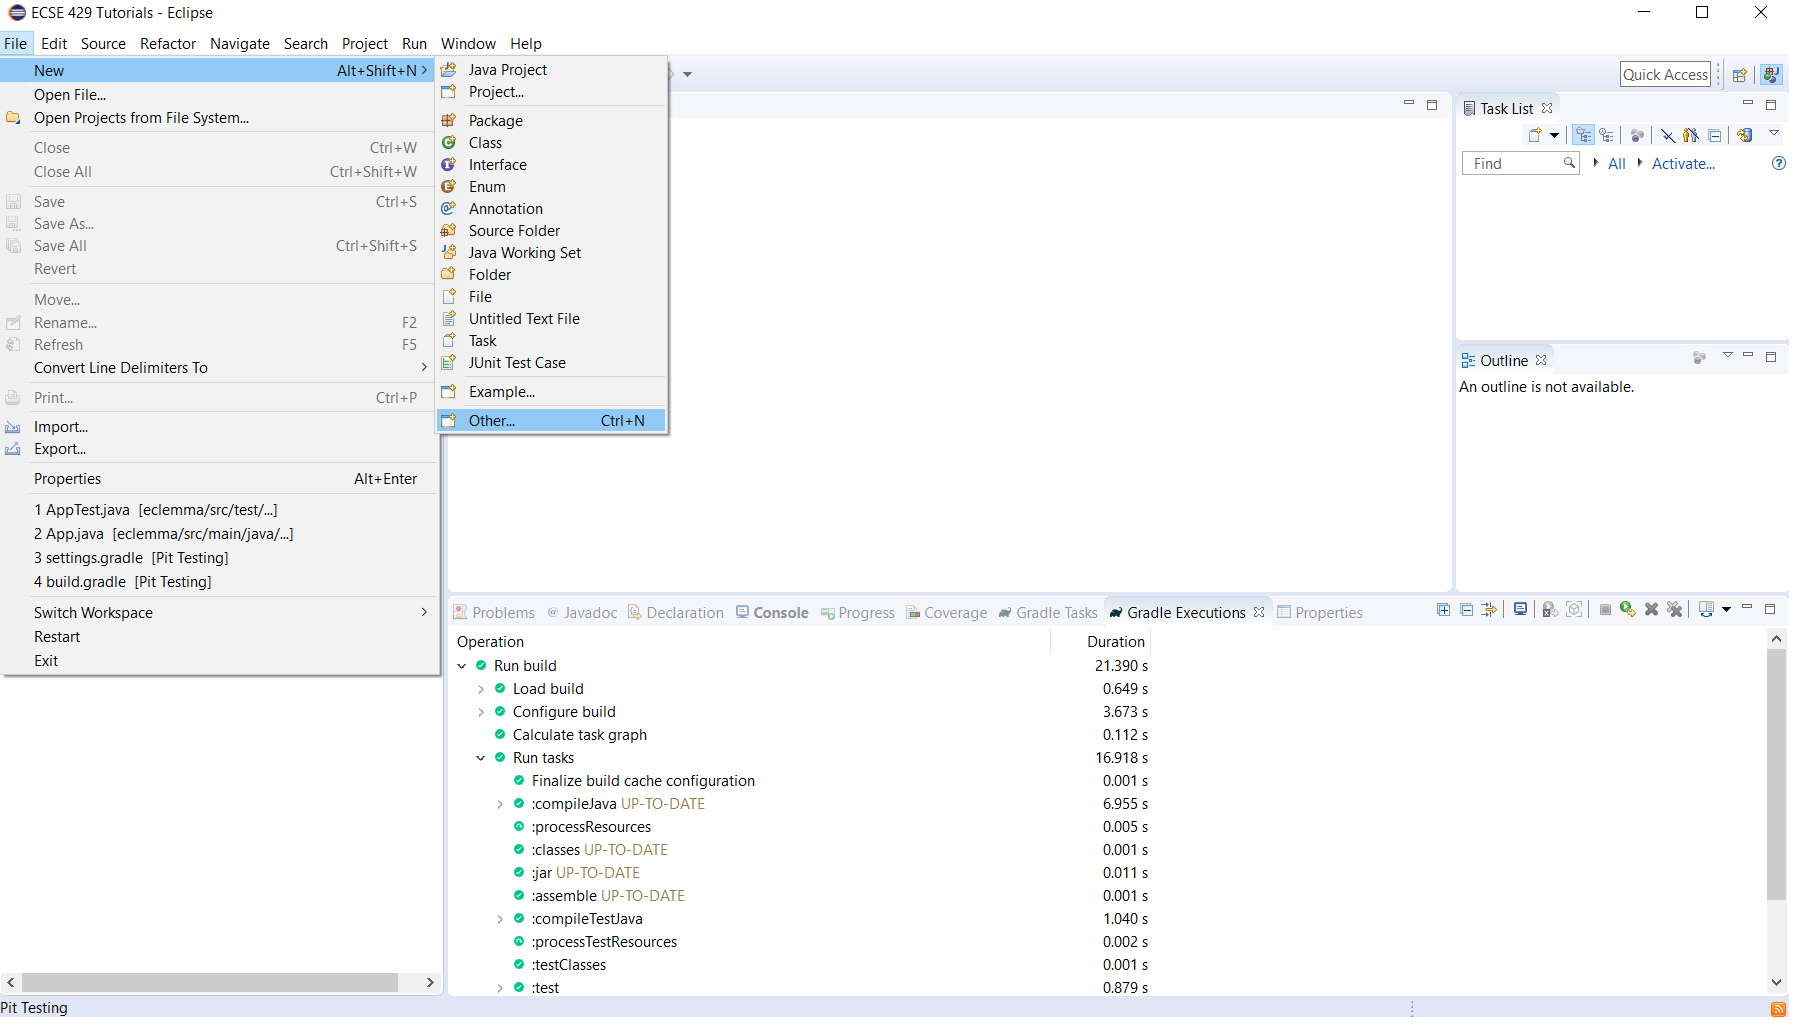Collapse all nodes in Gradle Executions
Image resolution: width=1794 pixels, height=1024 pixels.
pos(1466,610)
